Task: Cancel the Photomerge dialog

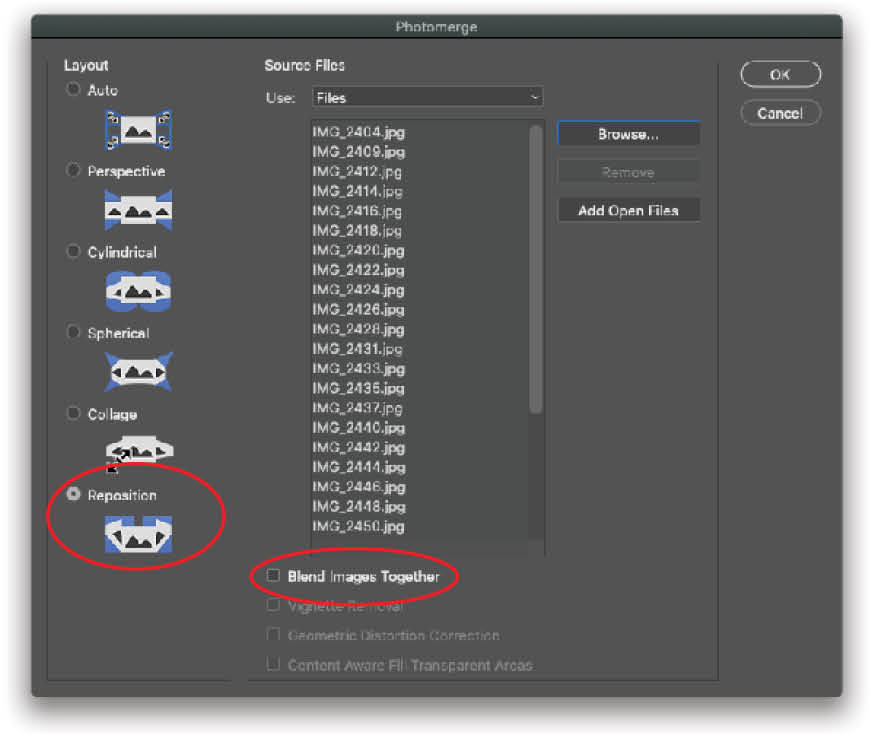Action: (780, 113)
